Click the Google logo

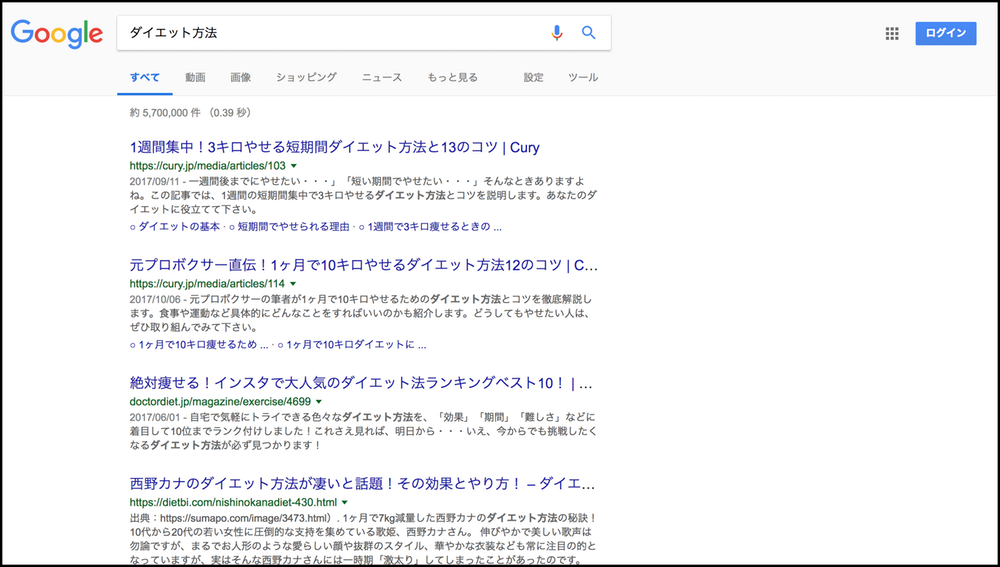(x=57, y=33)
